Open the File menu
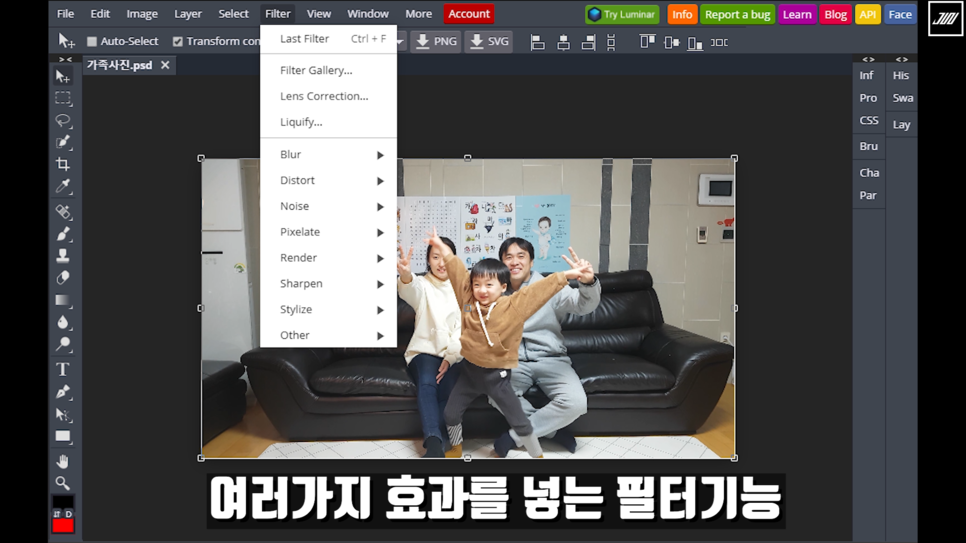This screenshot has width=966, height=543. click(65, 14)
